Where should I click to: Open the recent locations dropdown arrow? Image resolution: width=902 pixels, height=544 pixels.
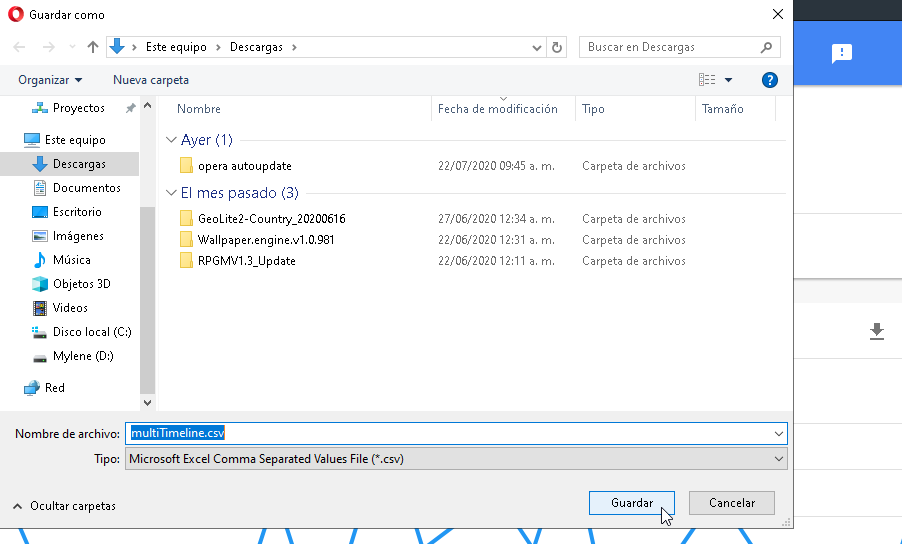click(x=72, y=47)
